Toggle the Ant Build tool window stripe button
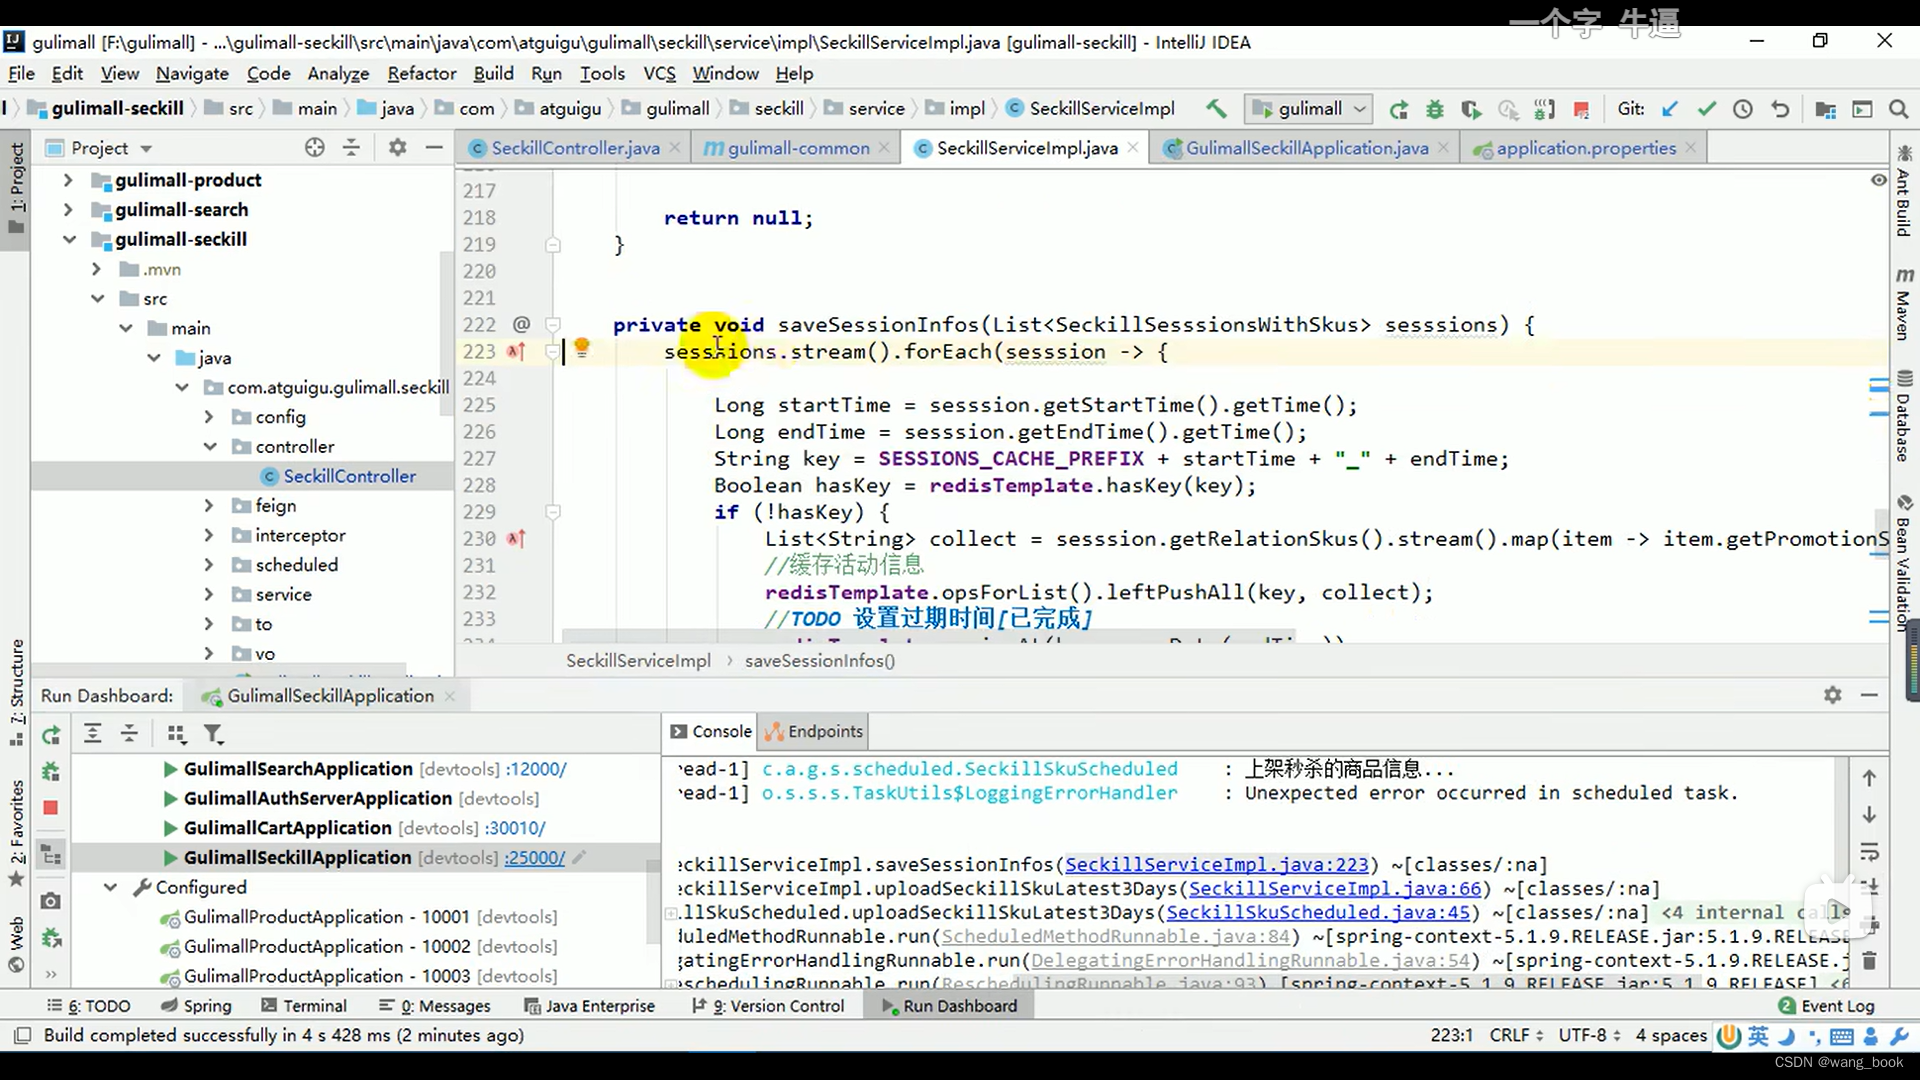Viewport: 1920px width, 1080px height. (1903, 191)
